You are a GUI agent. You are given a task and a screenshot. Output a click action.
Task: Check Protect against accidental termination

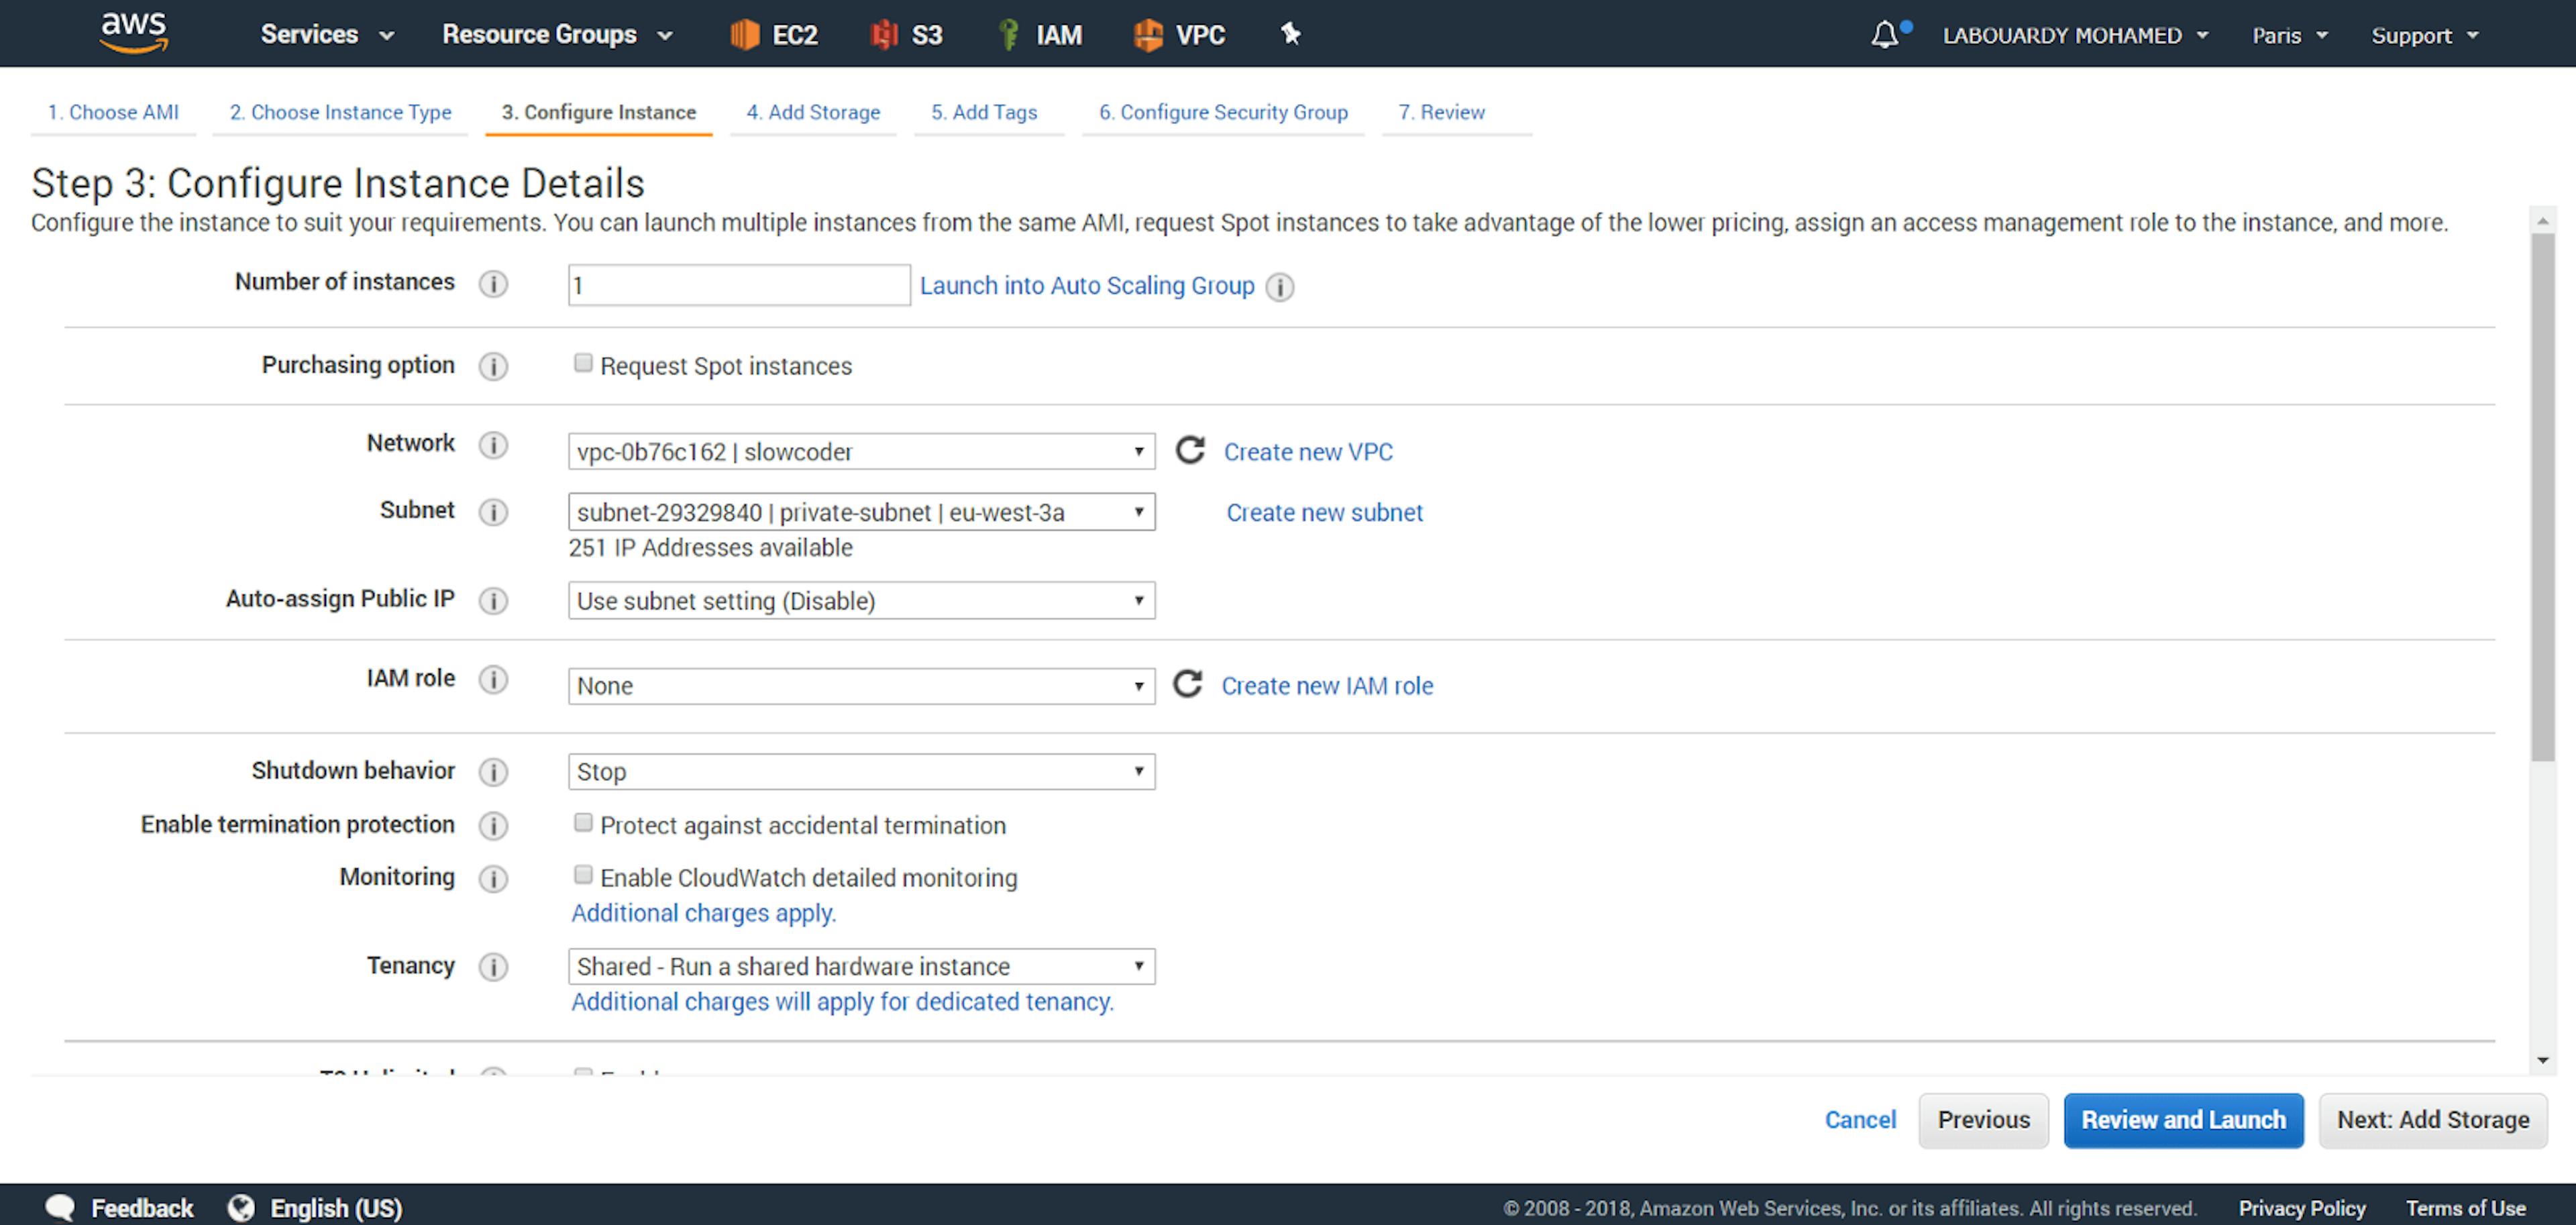point(583,823)
